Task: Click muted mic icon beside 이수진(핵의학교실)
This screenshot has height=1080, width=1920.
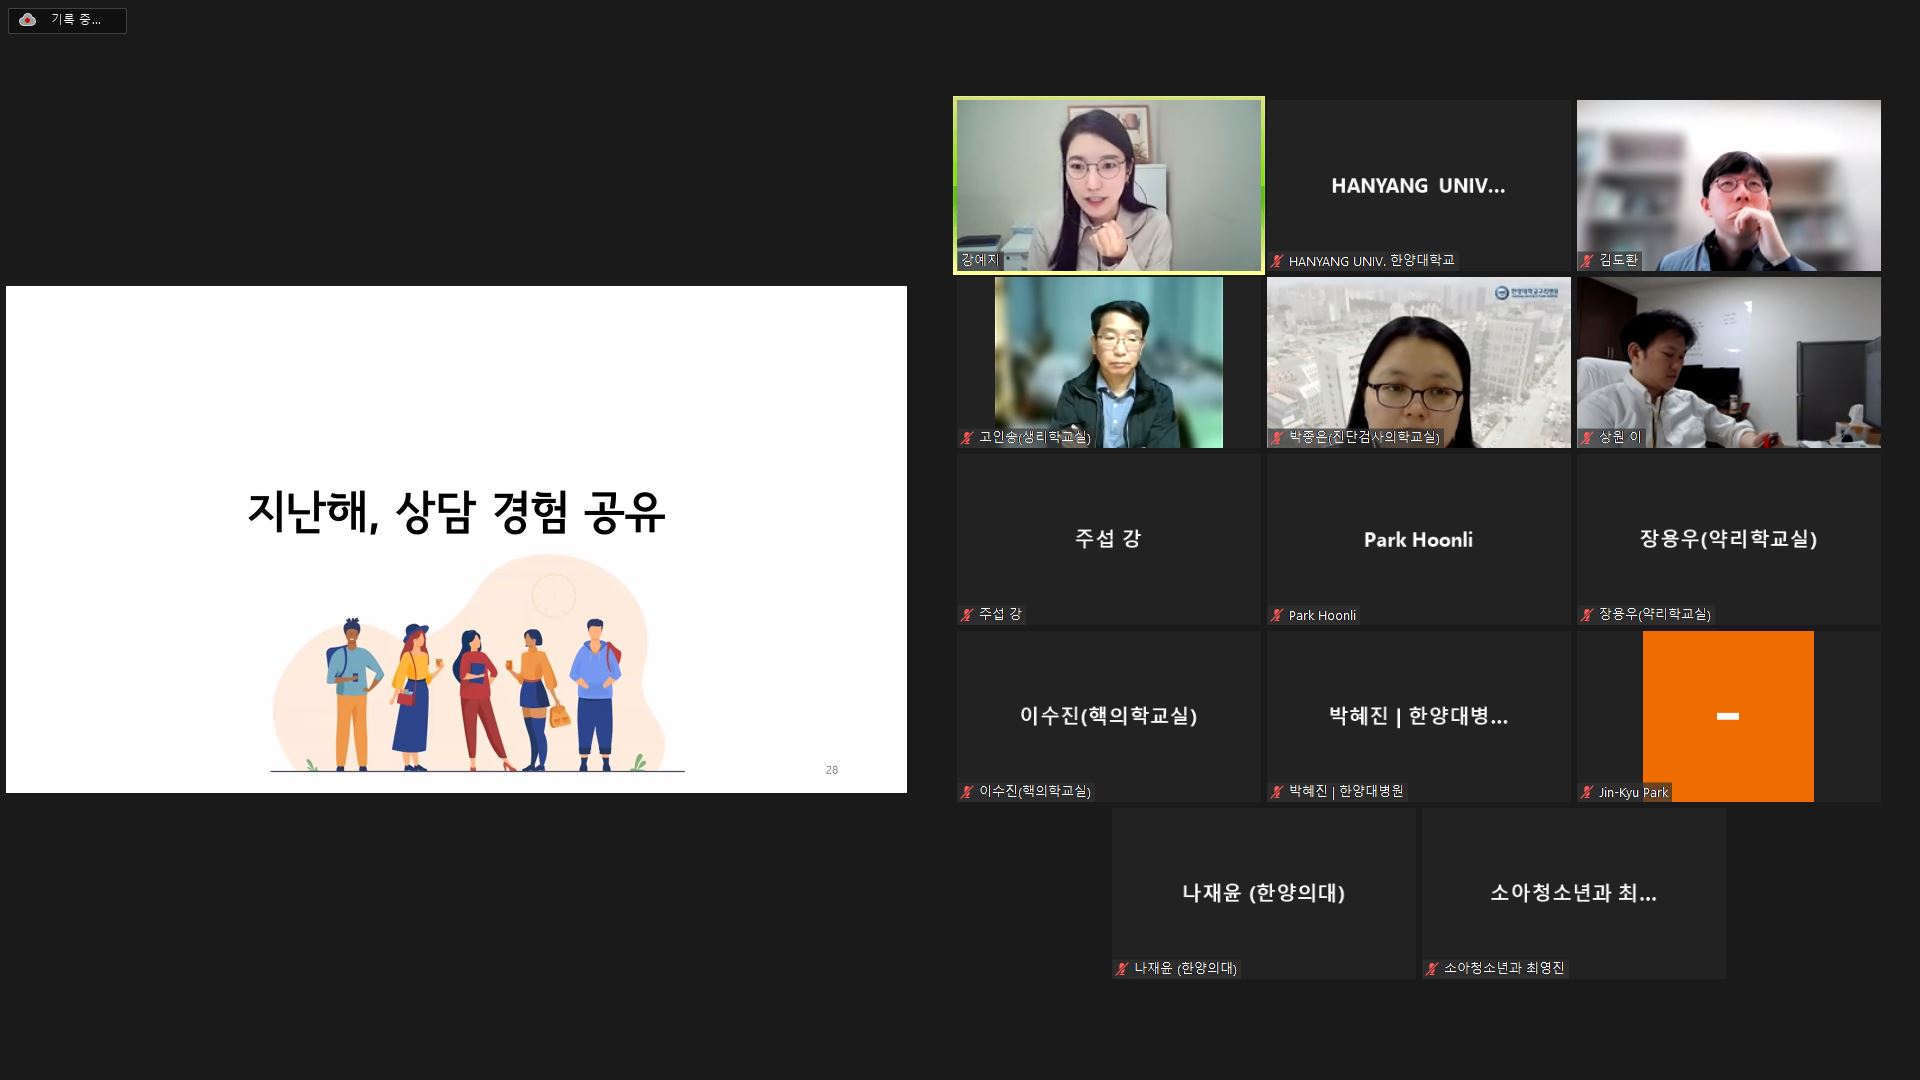Action: 967,792
